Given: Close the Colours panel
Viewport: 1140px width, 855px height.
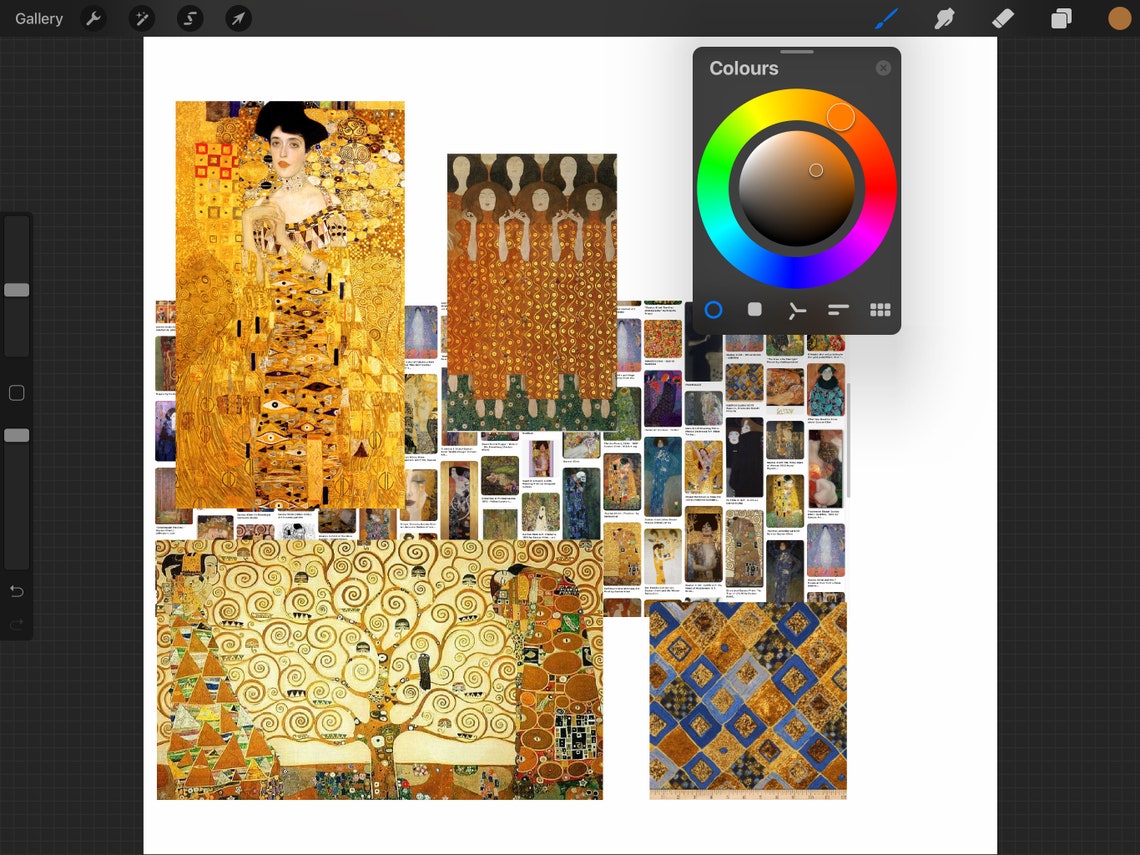Looking at the screenshot, I should point(883,67).
